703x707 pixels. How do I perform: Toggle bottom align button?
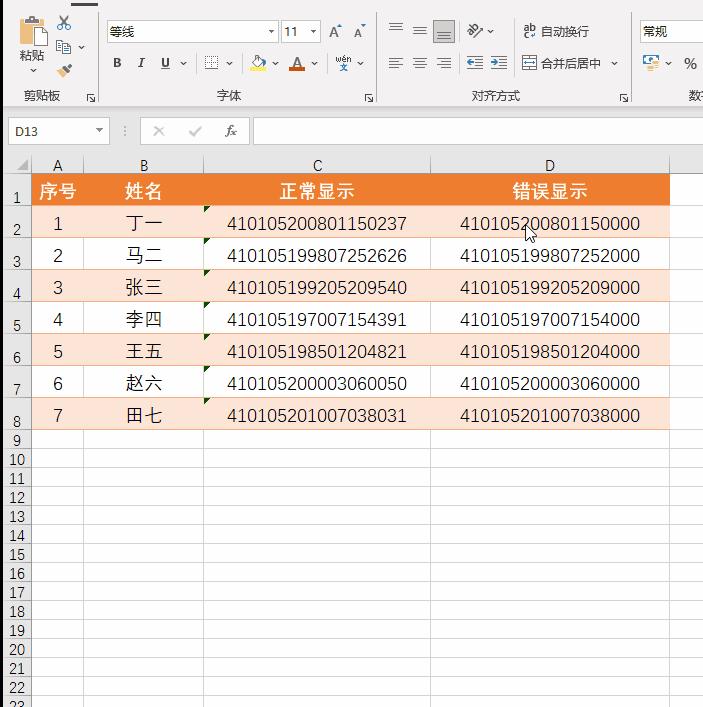coord(444,31)
